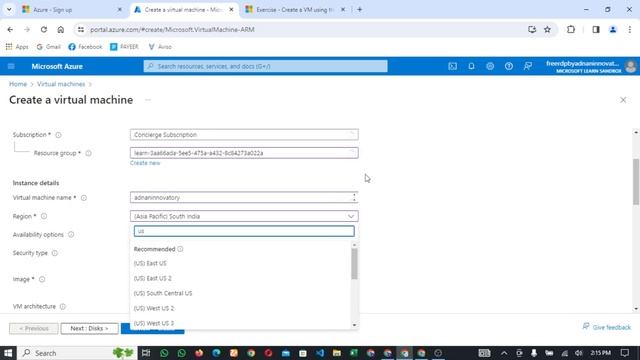Image resolution: width=640 pixels, height=360 pixels.
Task: Open the taskbar notification center icon
Action: pos(625,353)
